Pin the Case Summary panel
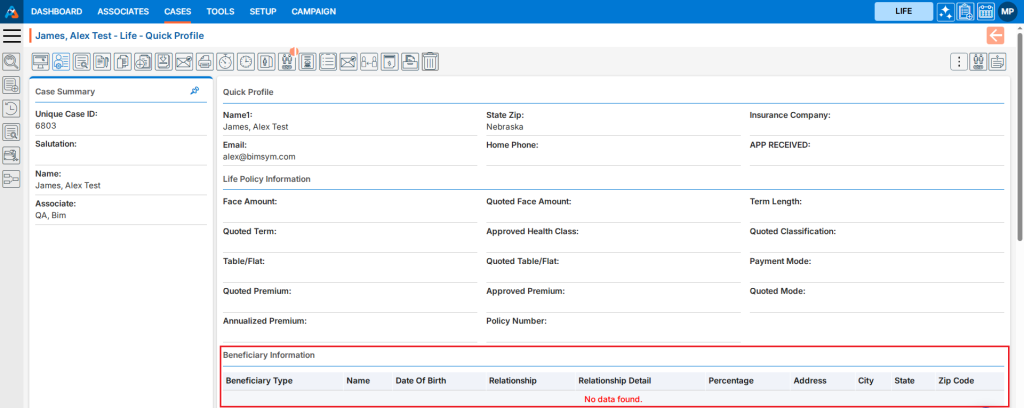 pyautogui.click(x=194, y=91)
